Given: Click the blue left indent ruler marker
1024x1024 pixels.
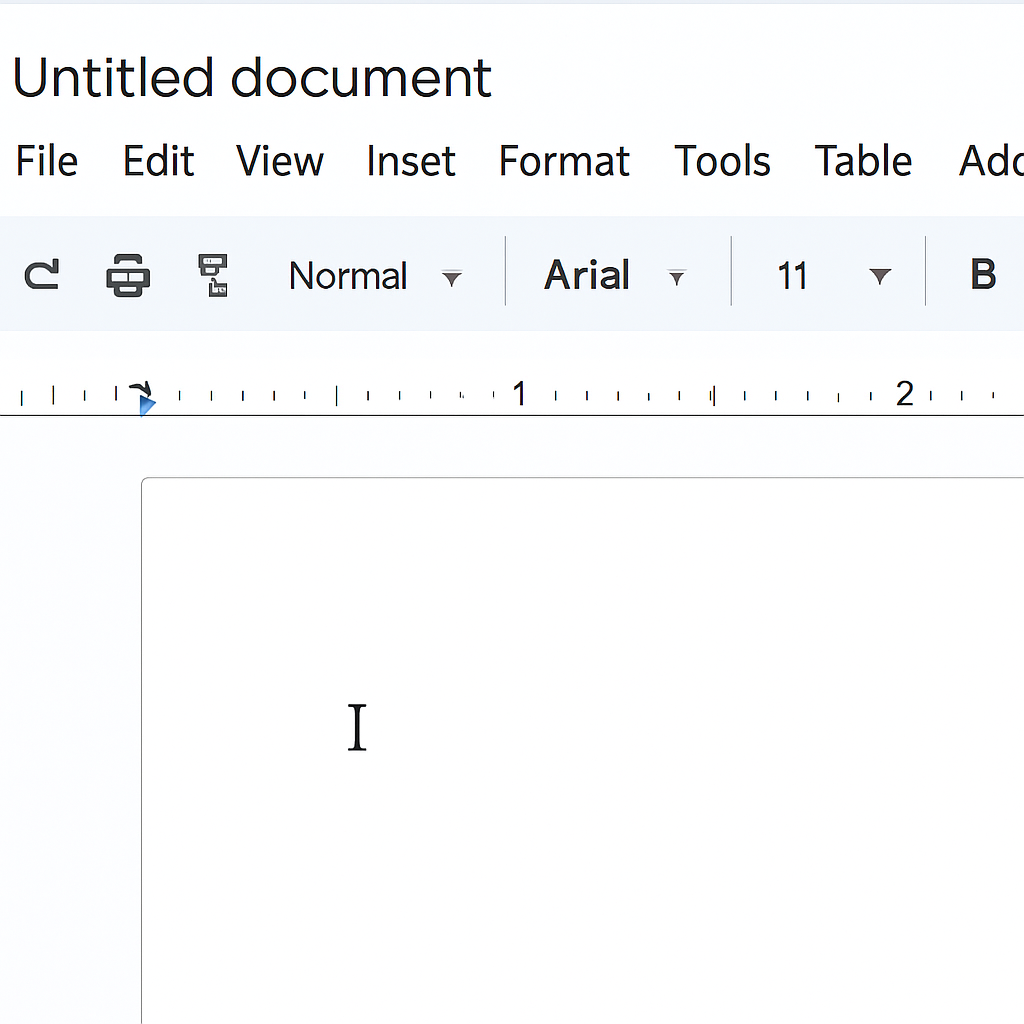Looking at the screenshot, I should coord(147,406).
